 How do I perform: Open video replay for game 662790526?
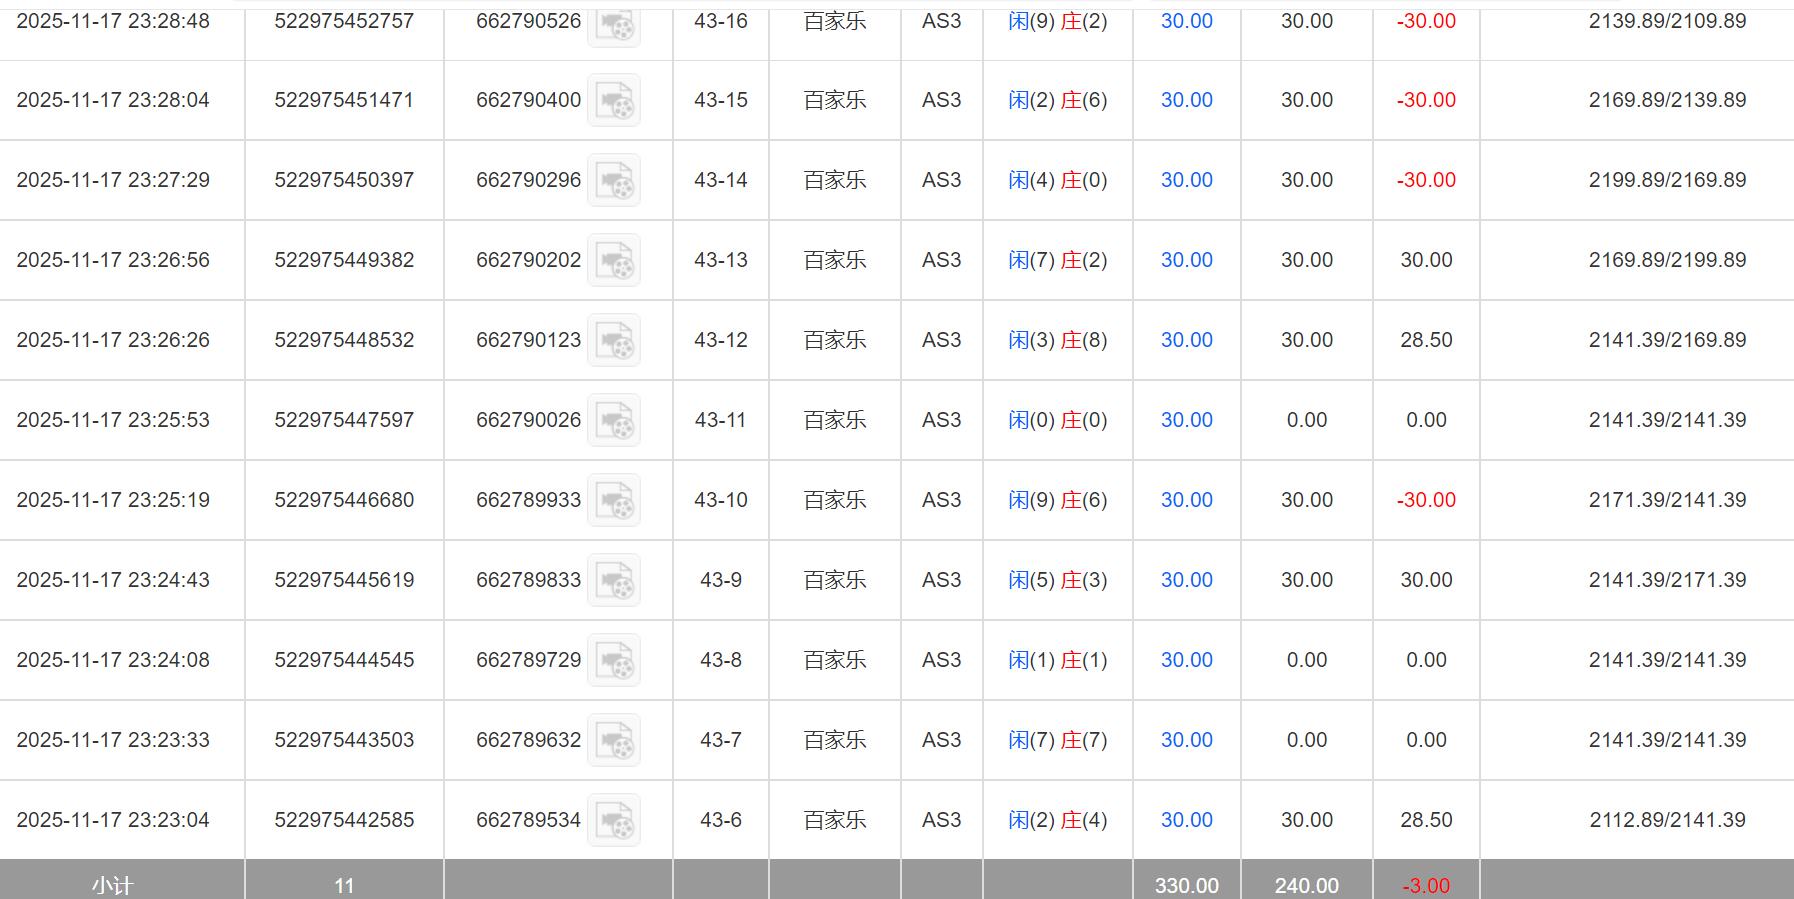point(613,23)
